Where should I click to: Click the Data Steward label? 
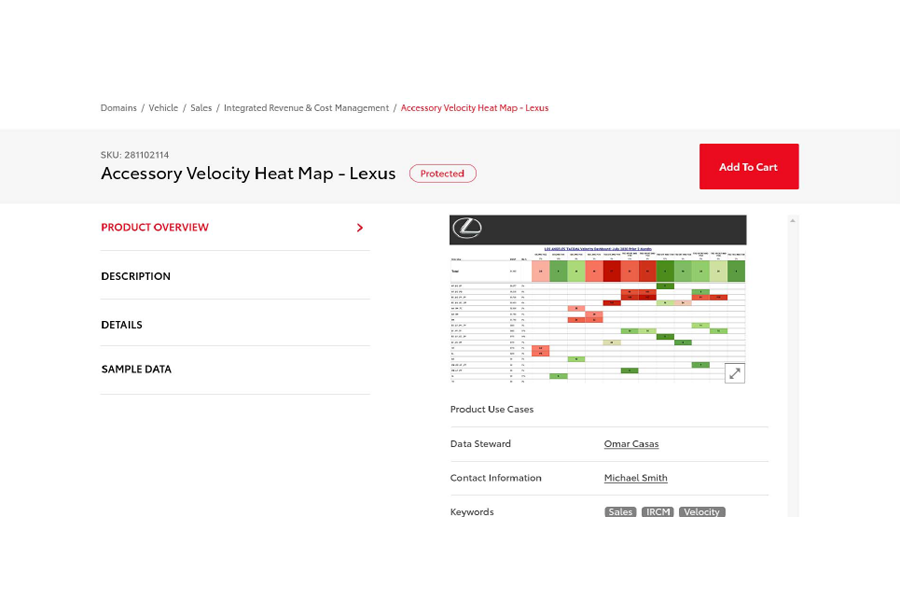pyautogui.click(x=480, y=444)
